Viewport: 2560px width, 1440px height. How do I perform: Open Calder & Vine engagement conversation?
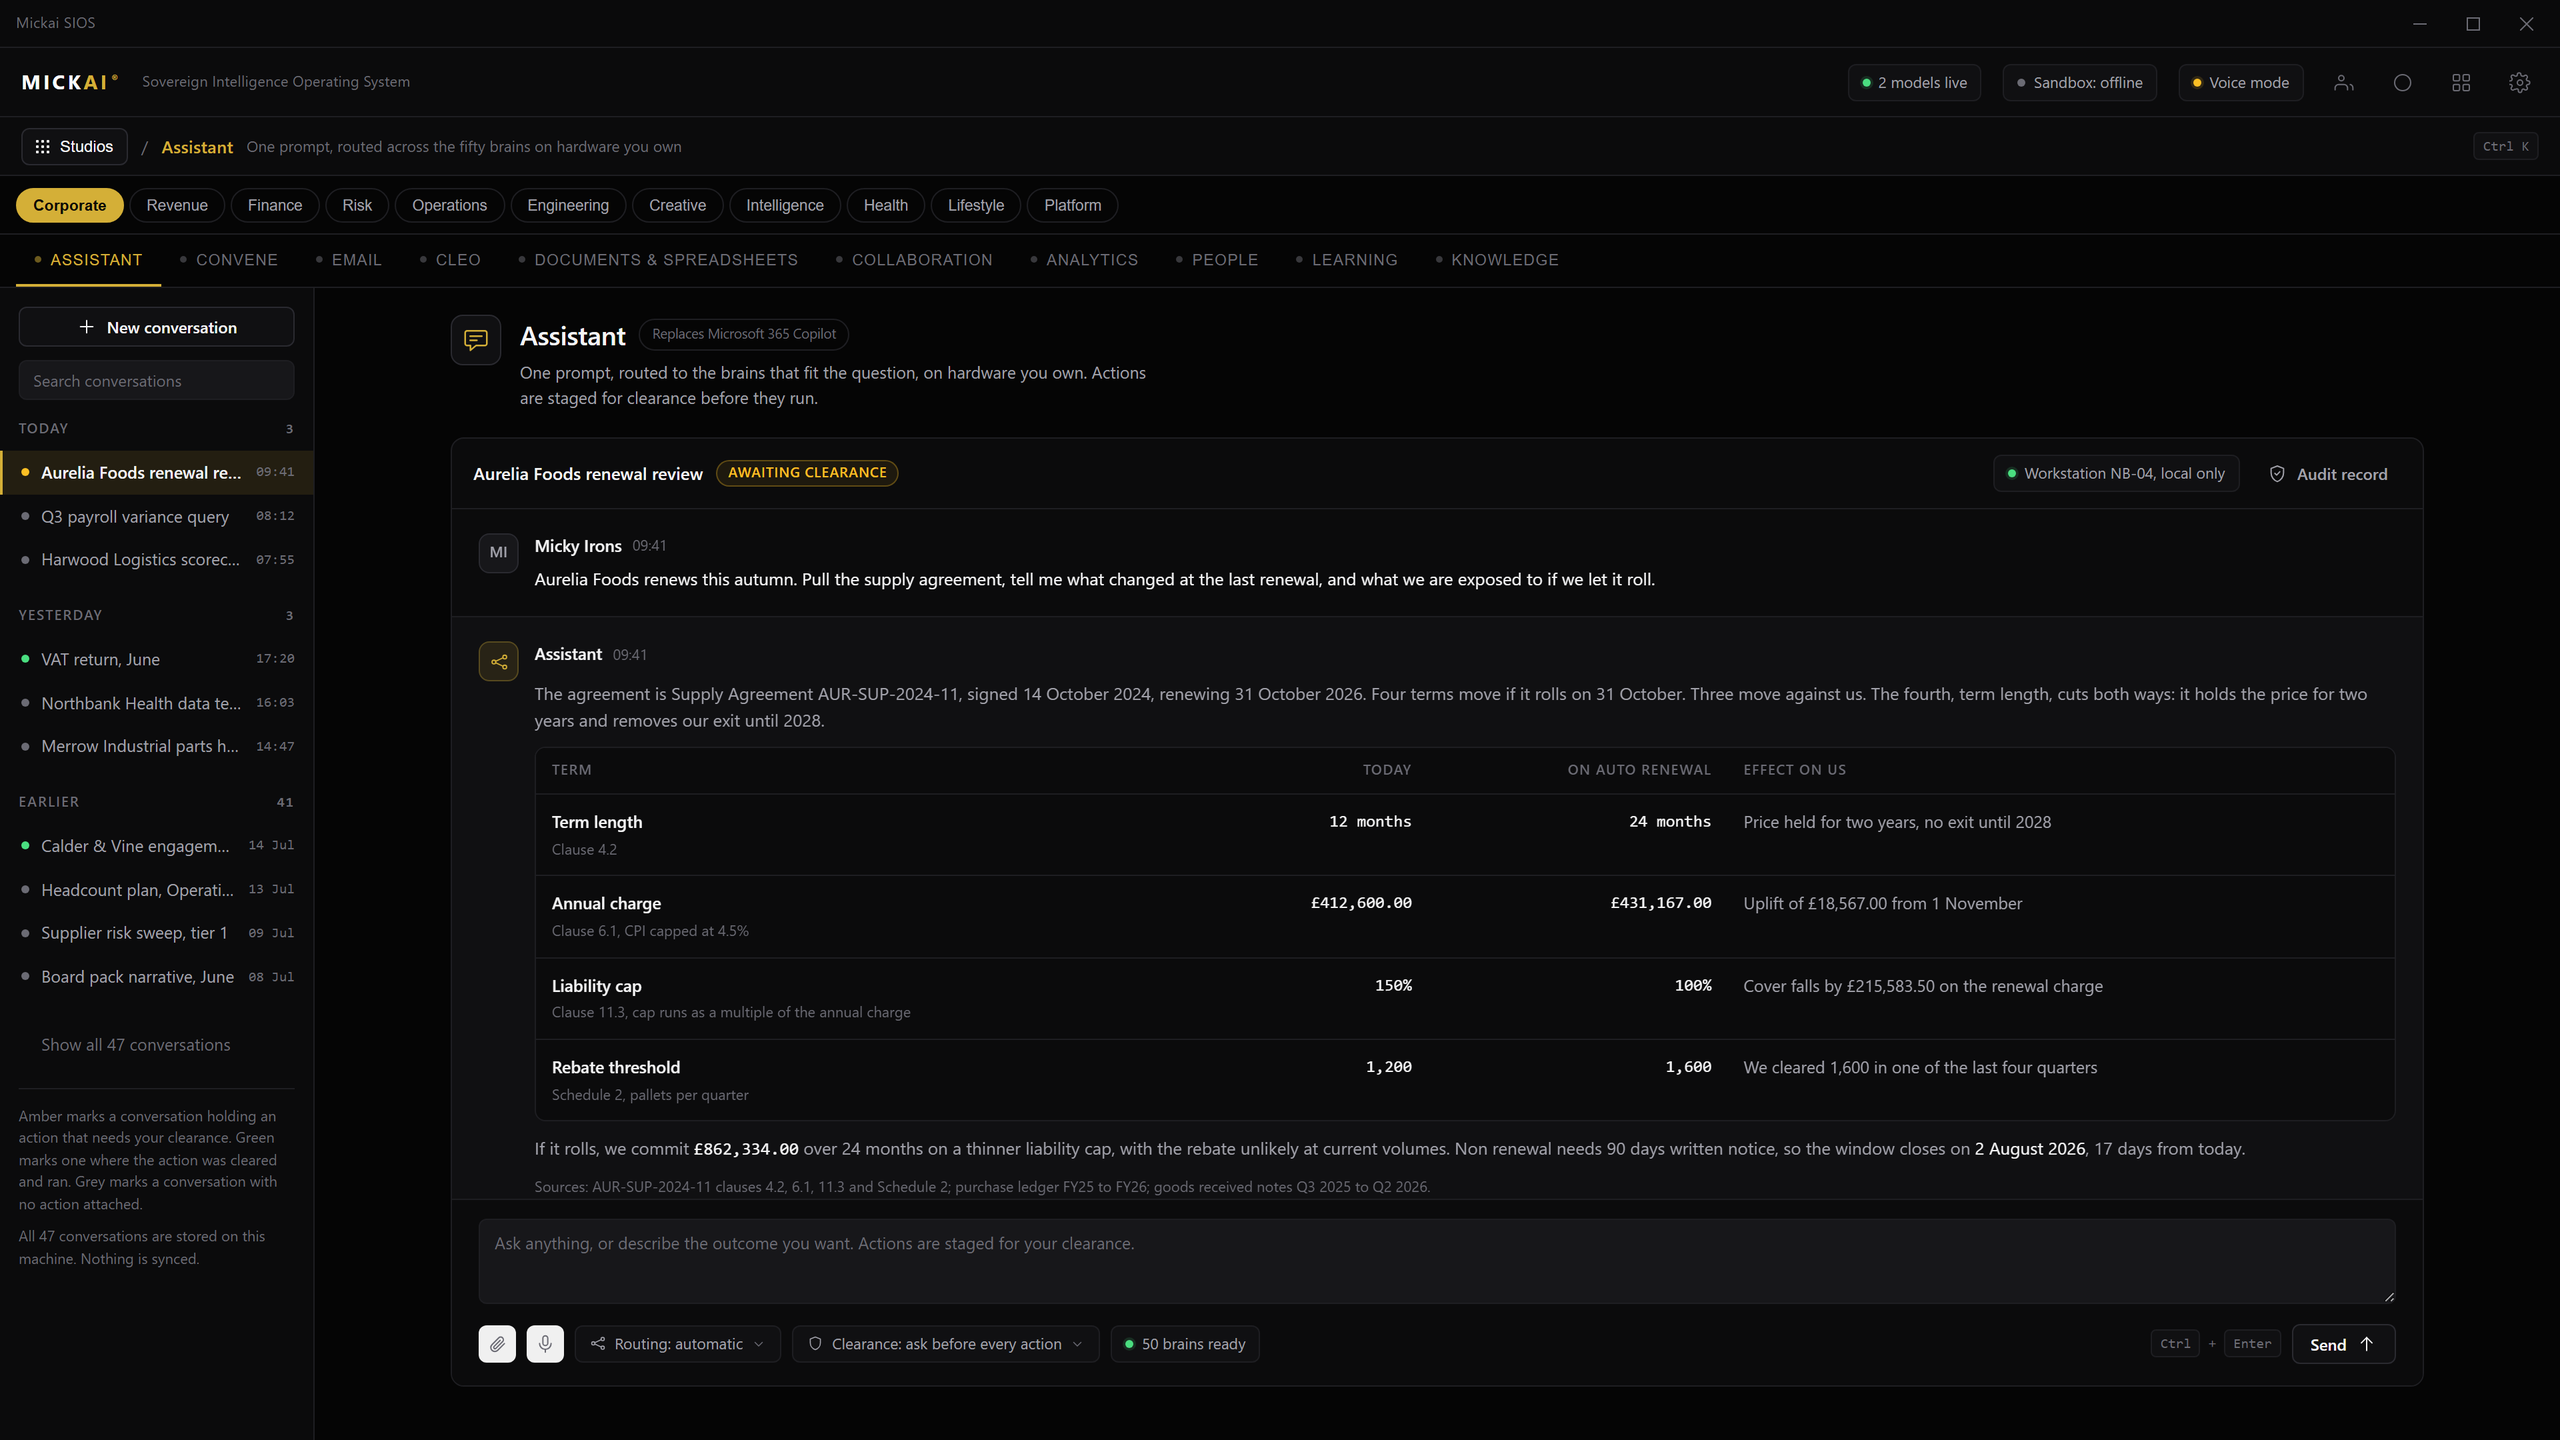pos(157,846)
